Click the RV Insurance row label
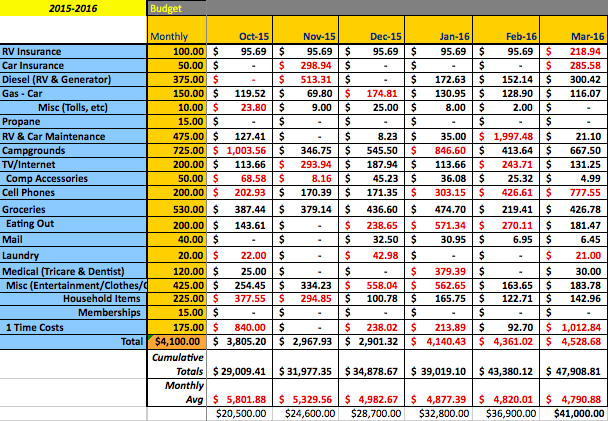 pos(73,51)
